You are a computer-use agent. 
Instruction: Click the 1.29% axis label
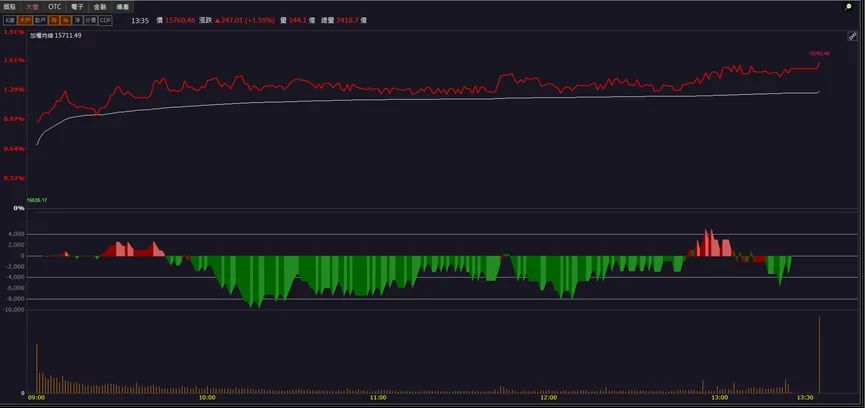[14, 89]
